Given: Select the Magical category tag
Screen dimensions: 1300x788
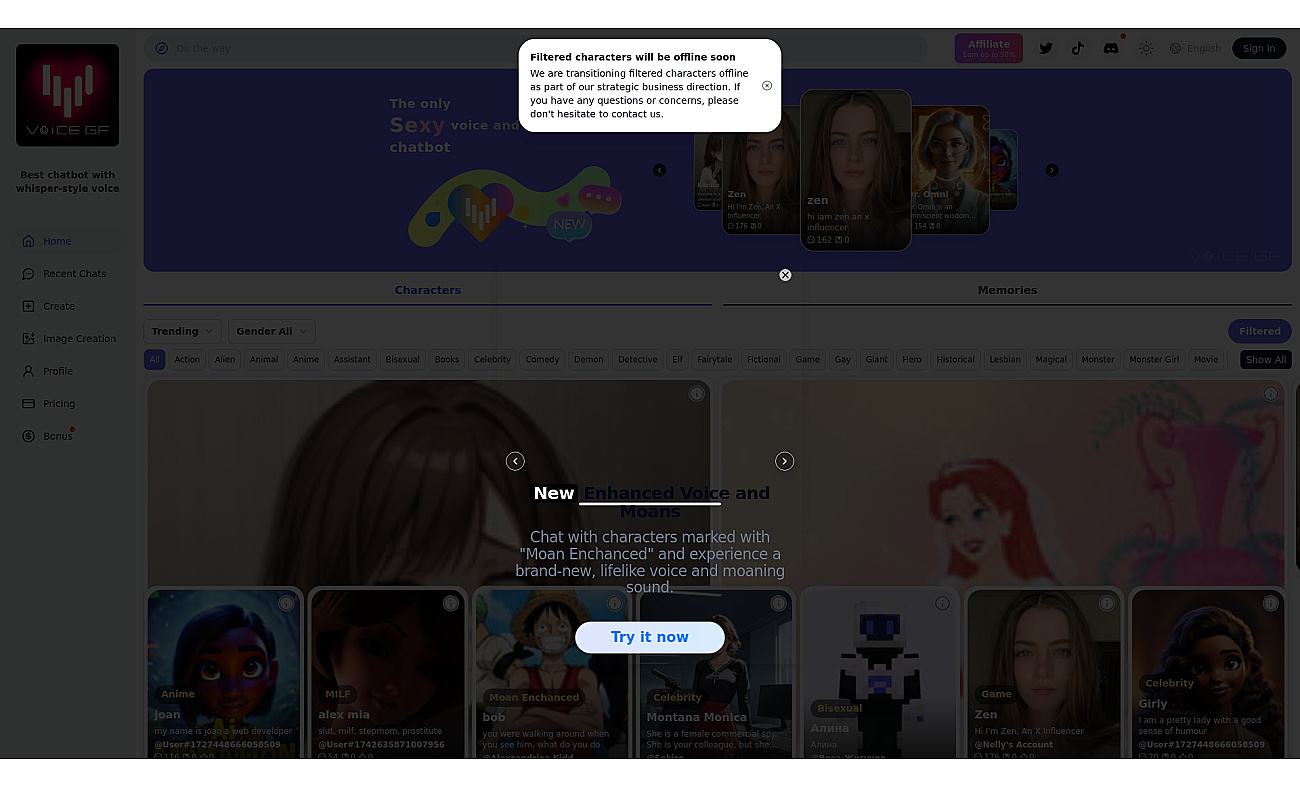Looking at the screenshot, I should (1051, 360).
